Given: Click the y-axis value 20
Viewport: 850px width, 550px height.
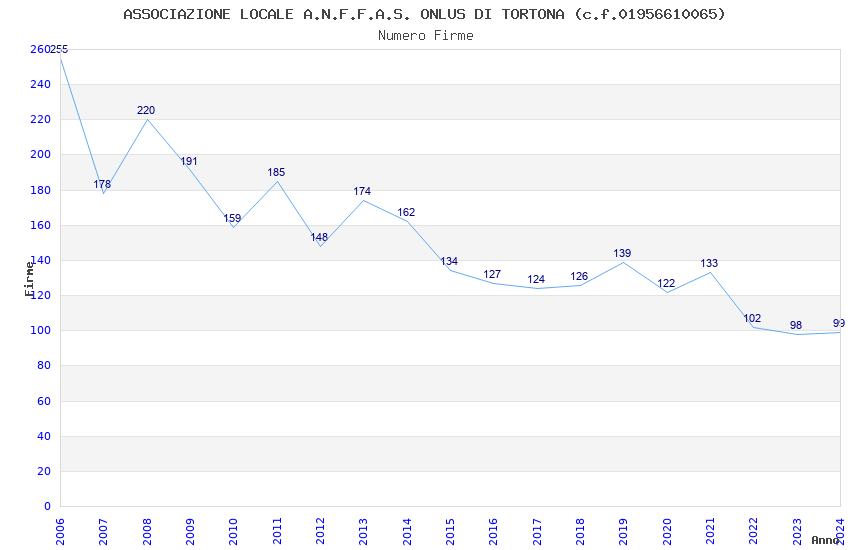Looking at the screenshot, I should pos(44,471).
